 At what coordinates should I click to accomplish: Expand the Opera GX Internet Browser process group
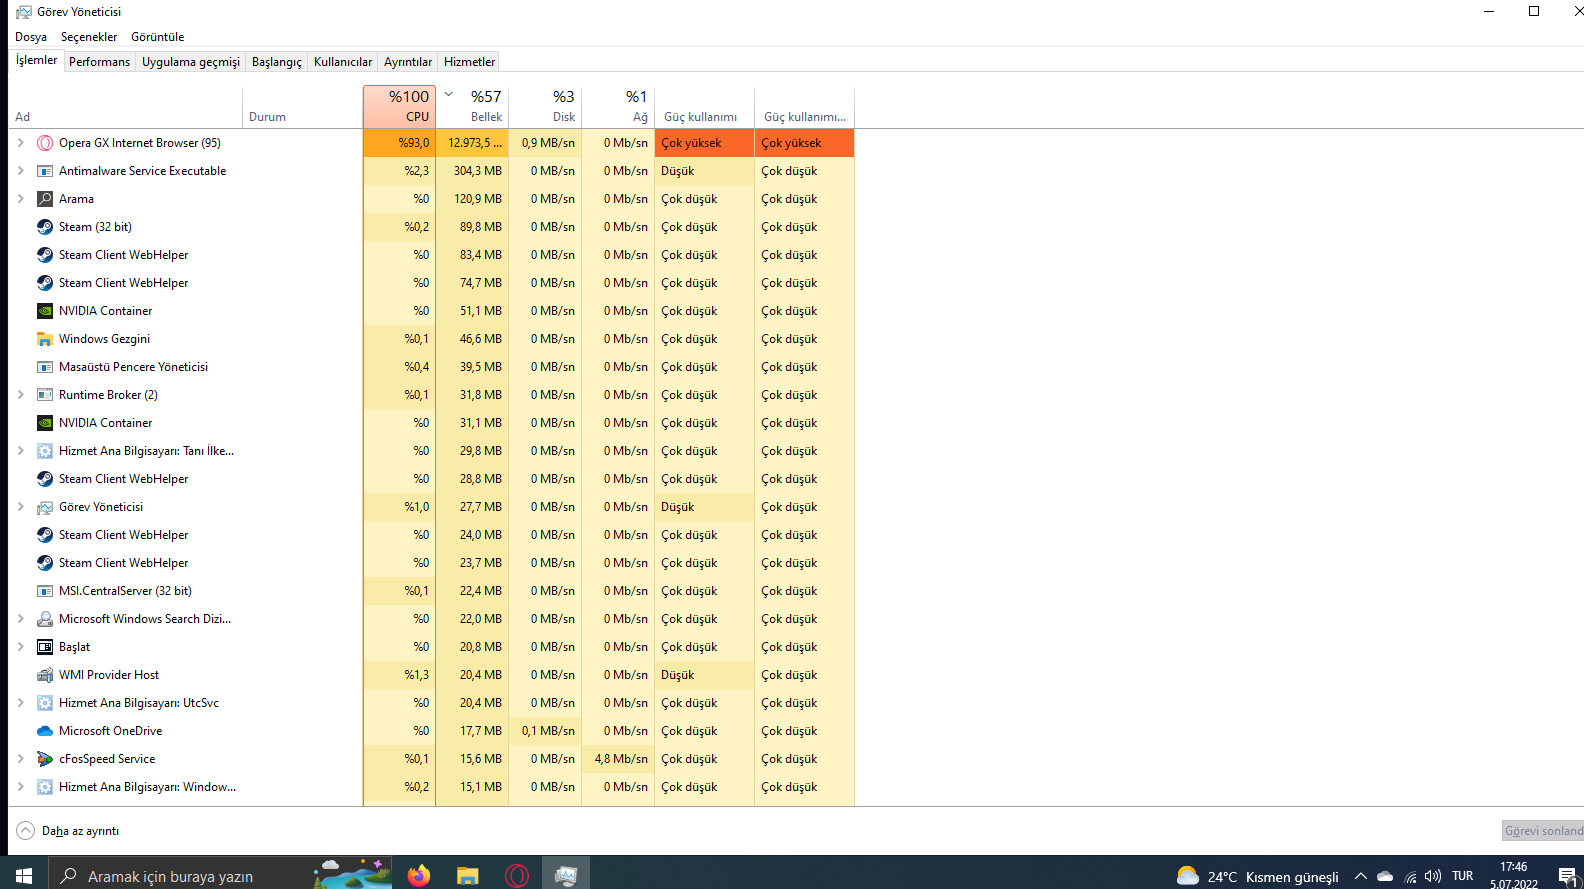pos(20,143)
